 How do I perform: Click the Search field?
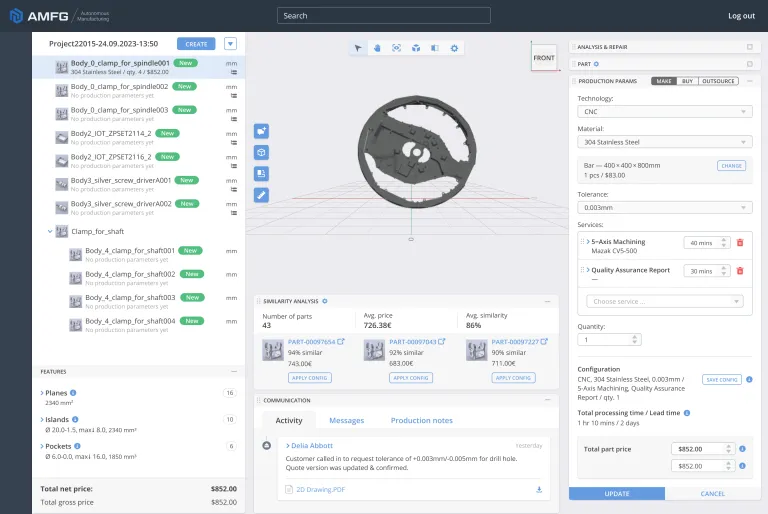click(x=384, y=16)
